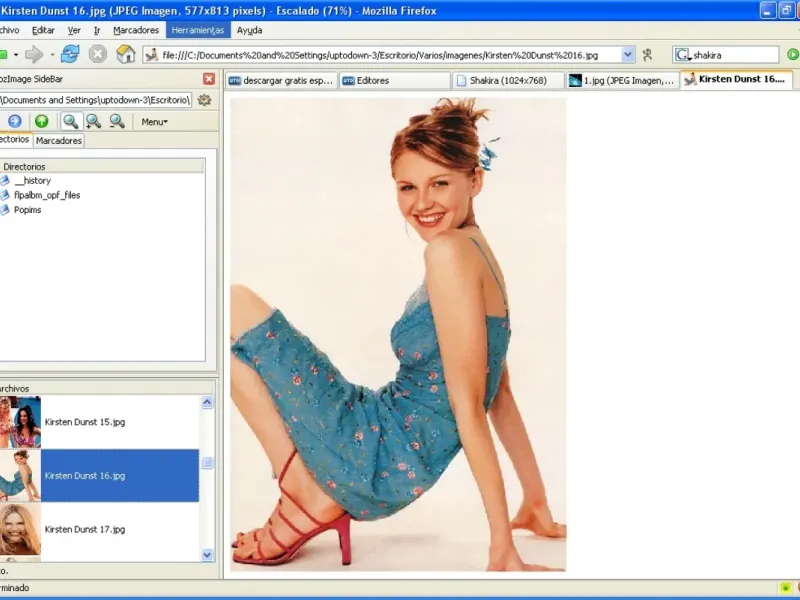
Task: Click the blue forward arrow in sidebar toolbar
Action: (15, 121)
